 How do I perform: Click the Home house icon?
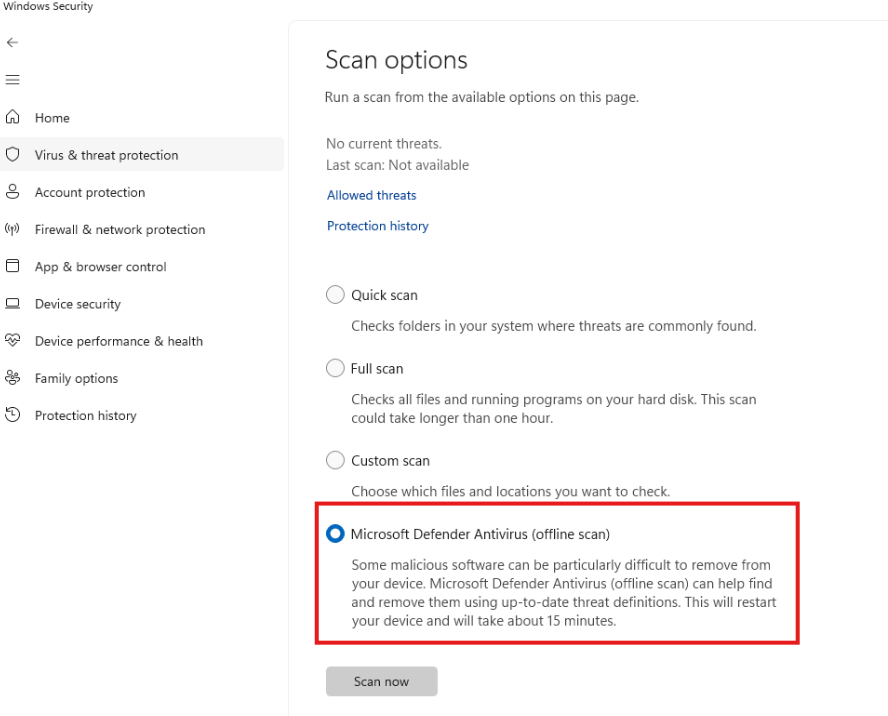12,117
